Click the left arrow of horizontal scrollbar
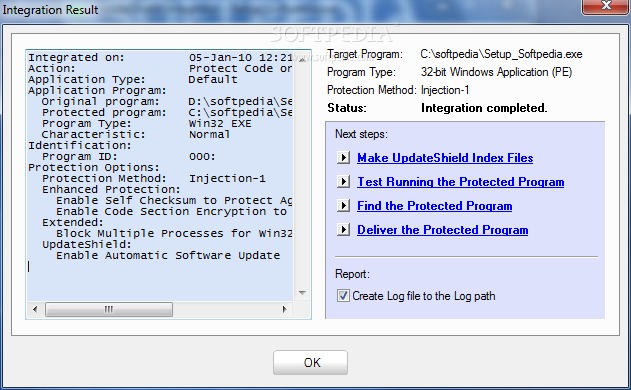 tap(35, 310)
